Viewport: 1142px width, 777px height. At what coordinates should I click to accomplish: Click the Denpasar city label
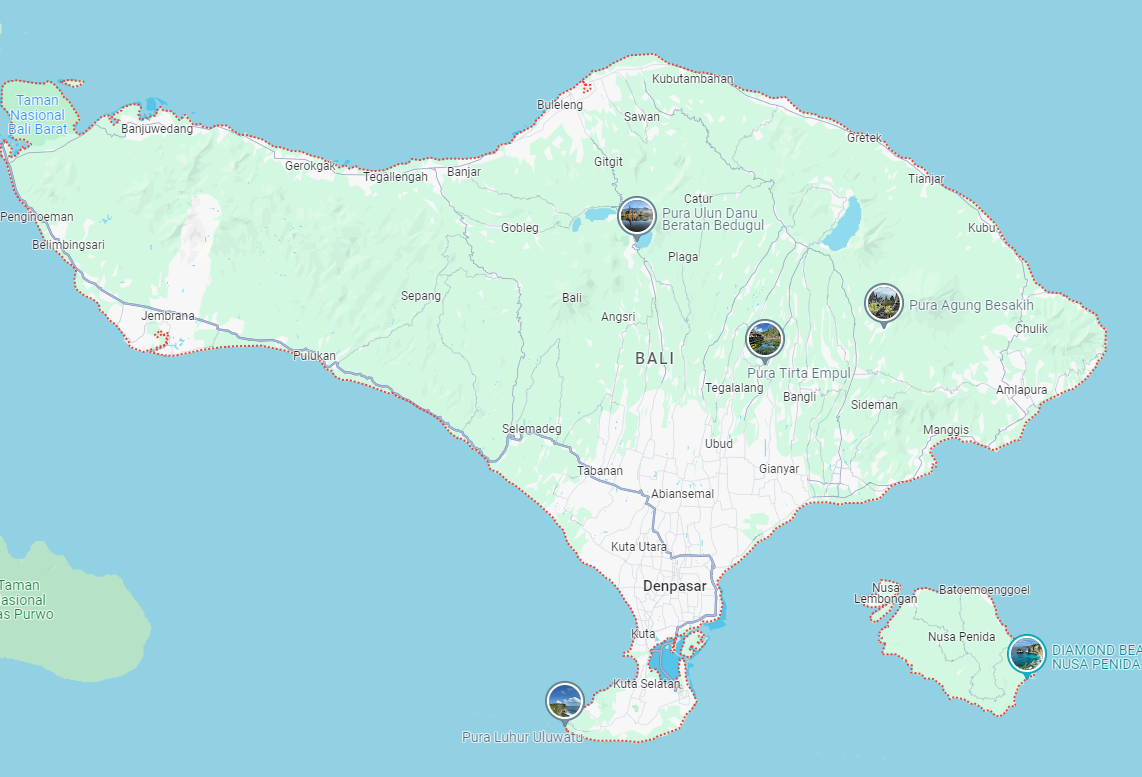point(674,586)
